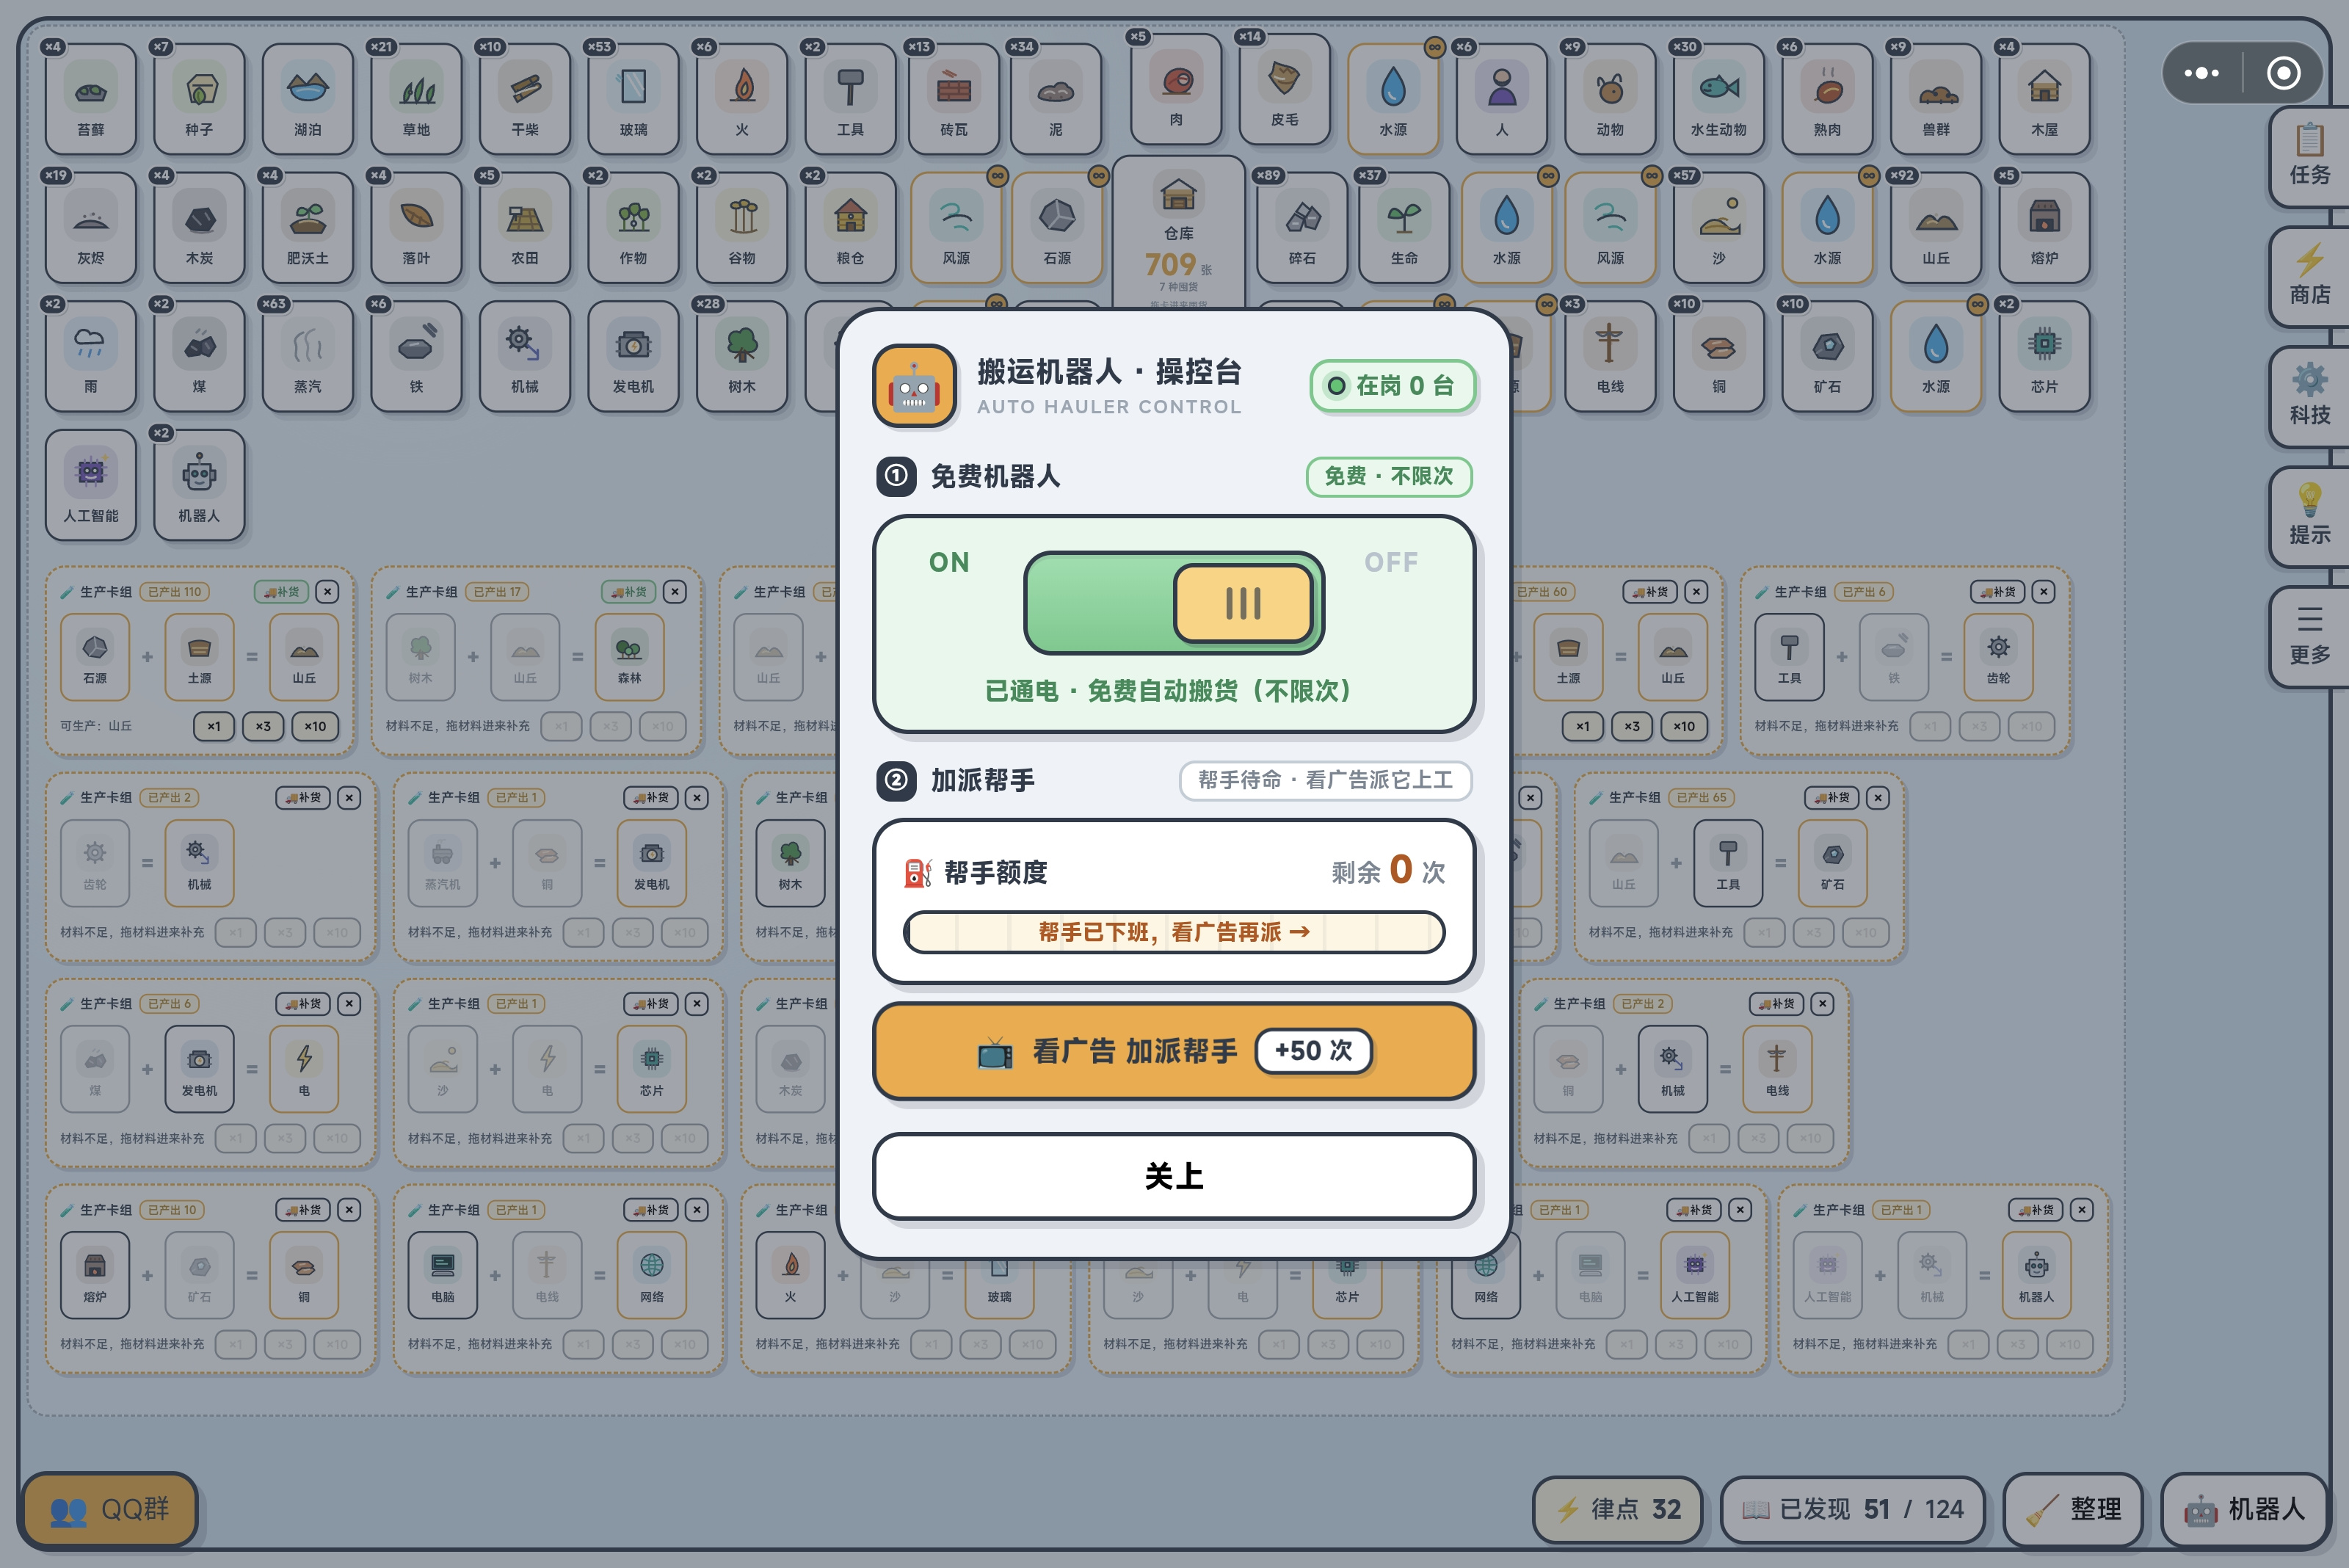Click ×10 on the 山丘 已产出 110 group

pyautogui.click(x=315, y=726)
